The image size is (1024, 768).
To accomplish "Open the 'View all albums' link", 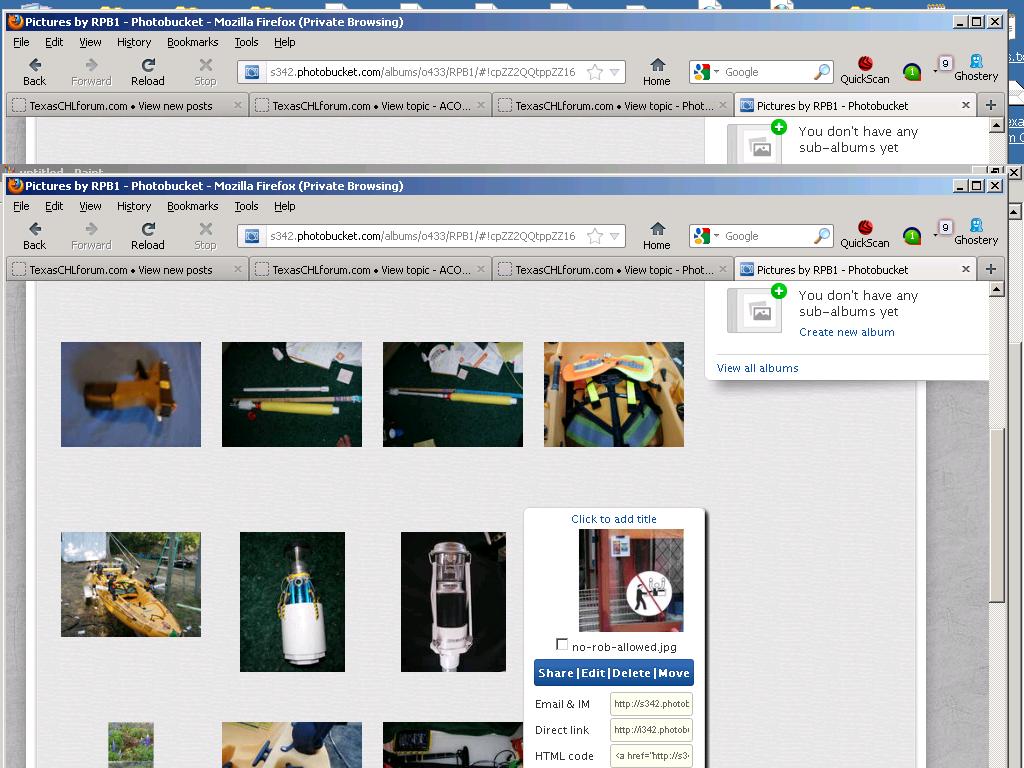I will pyautogui.click(x=757, y=368).
